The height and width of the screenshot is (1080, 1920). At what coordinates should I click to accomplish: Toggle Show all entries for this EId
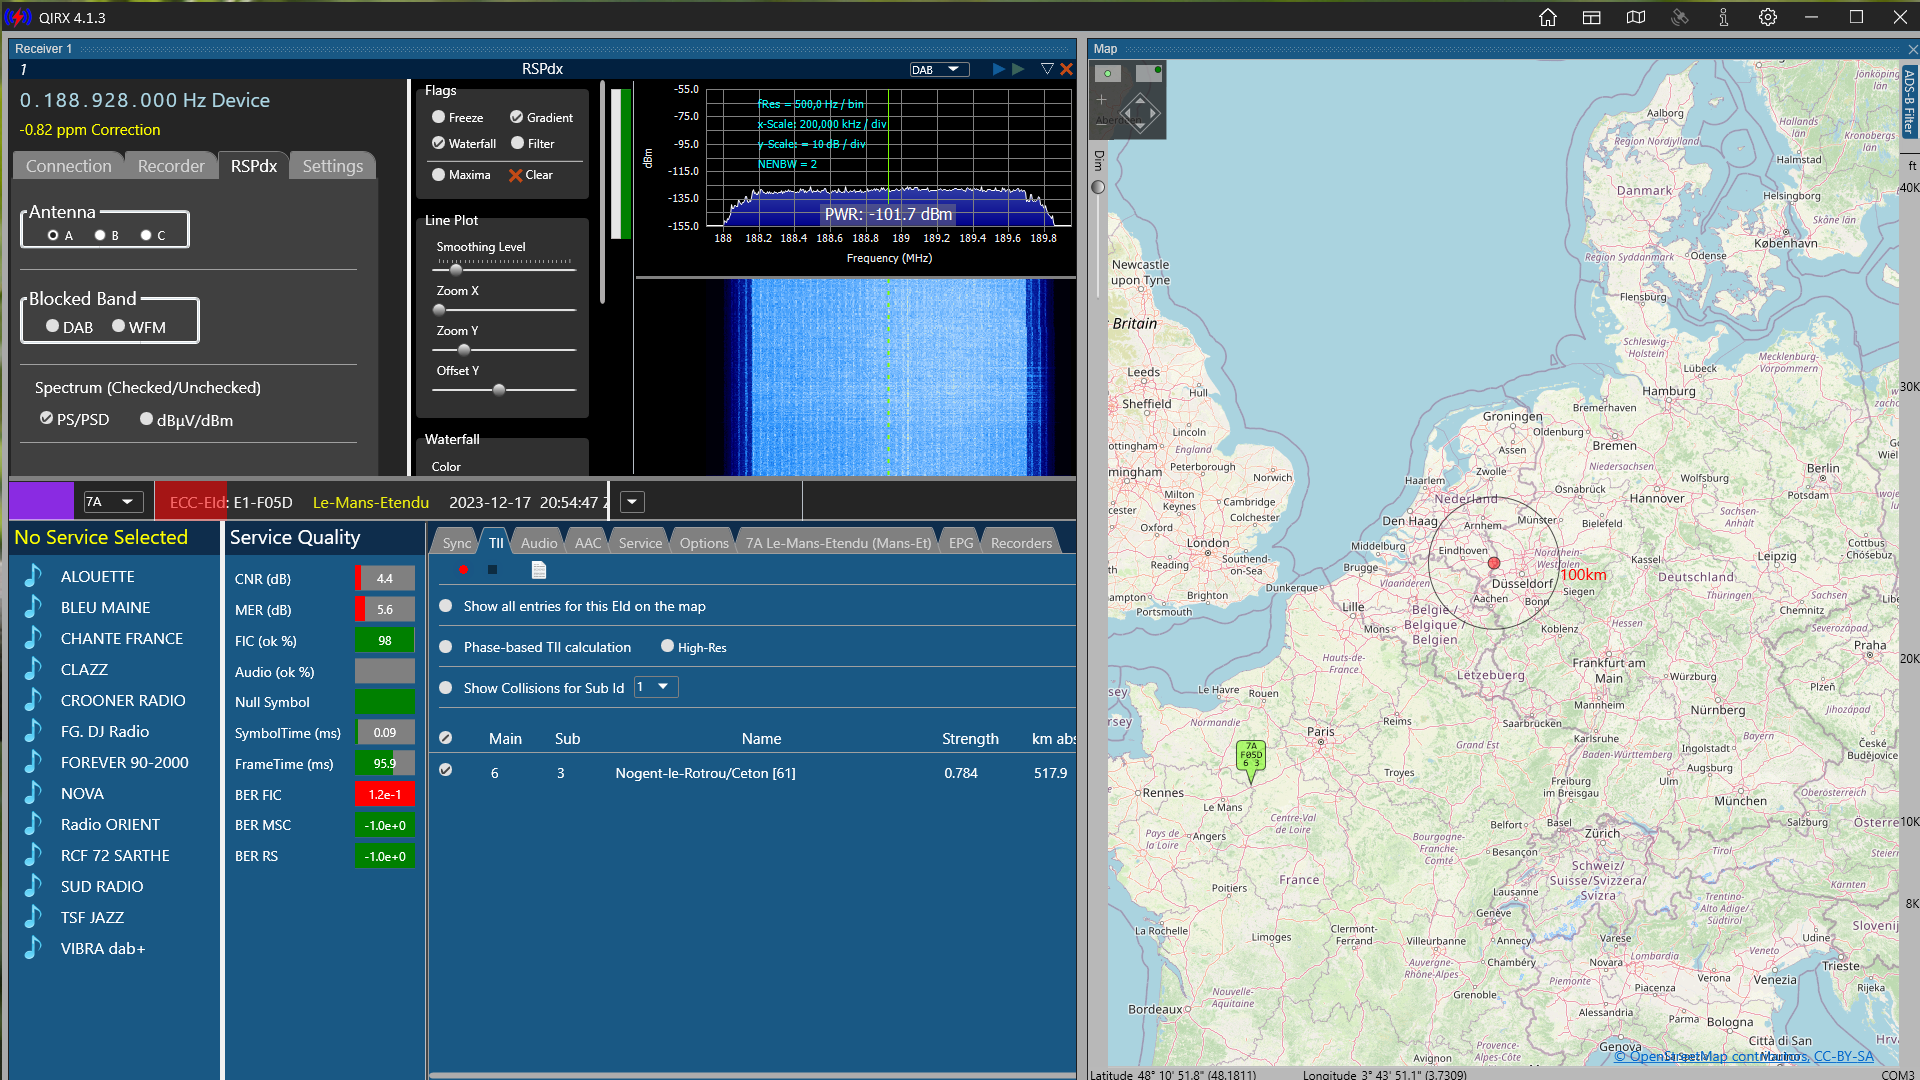(446, 606)
